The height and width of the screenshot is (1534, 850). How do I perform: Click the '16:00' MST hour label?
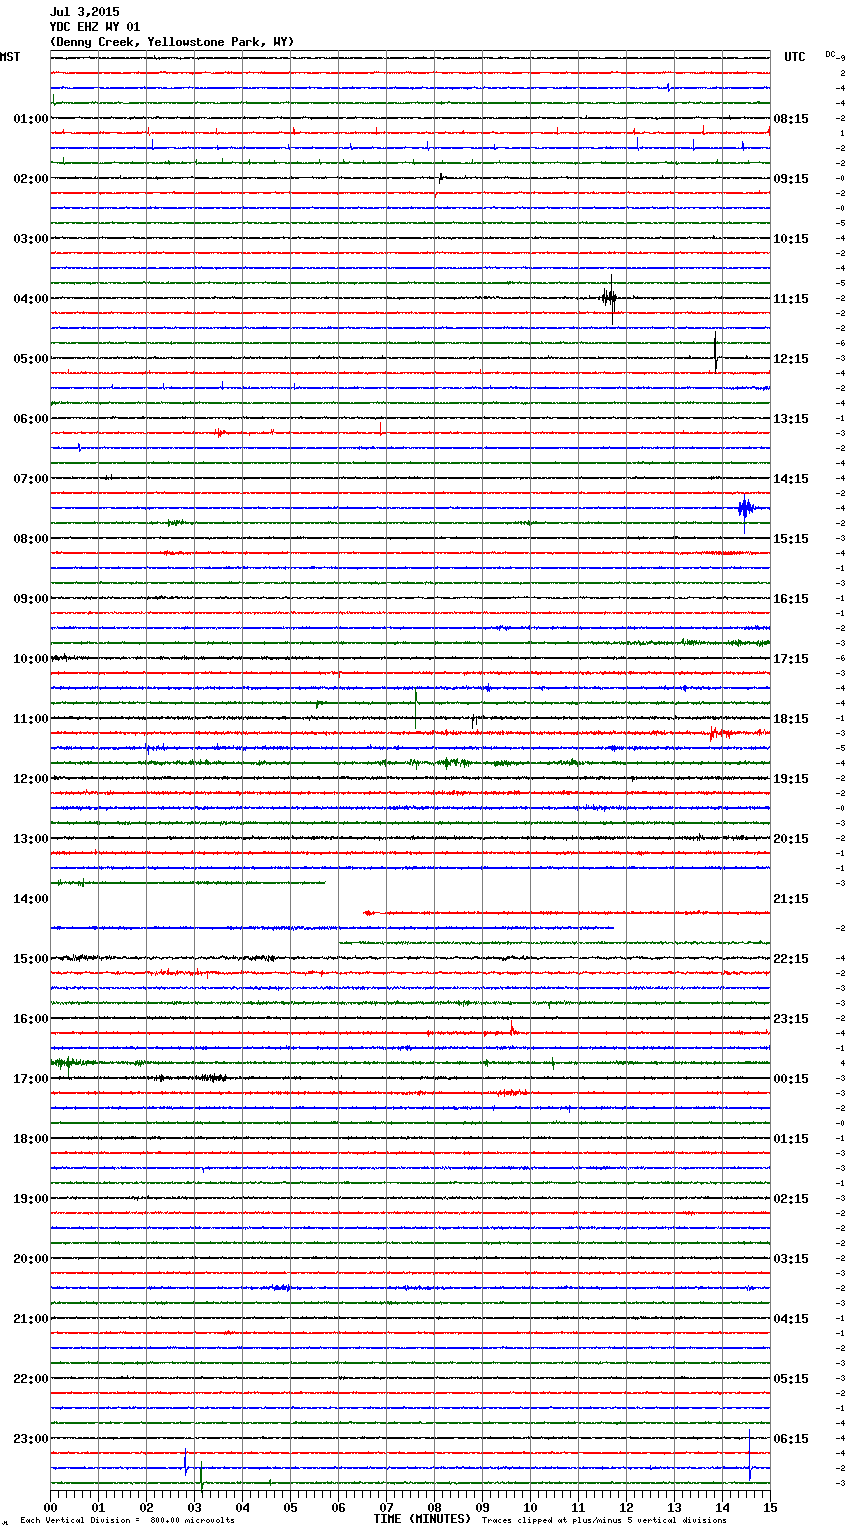[x=31, y=1019]
